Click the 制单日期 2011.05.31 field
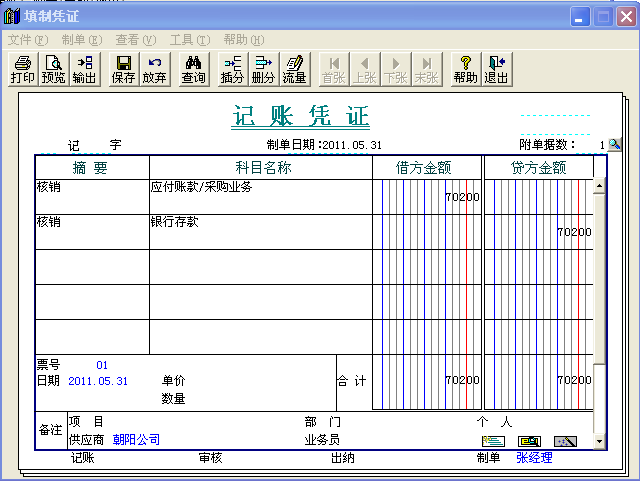 point(352,145)
